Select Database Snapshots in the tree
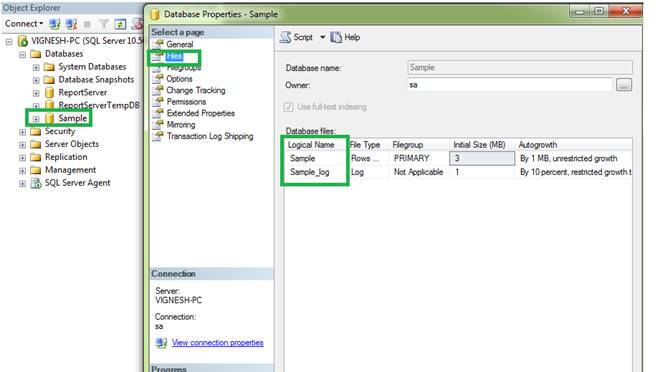Screen dimensions: 660x372 (x=96, y=80)
